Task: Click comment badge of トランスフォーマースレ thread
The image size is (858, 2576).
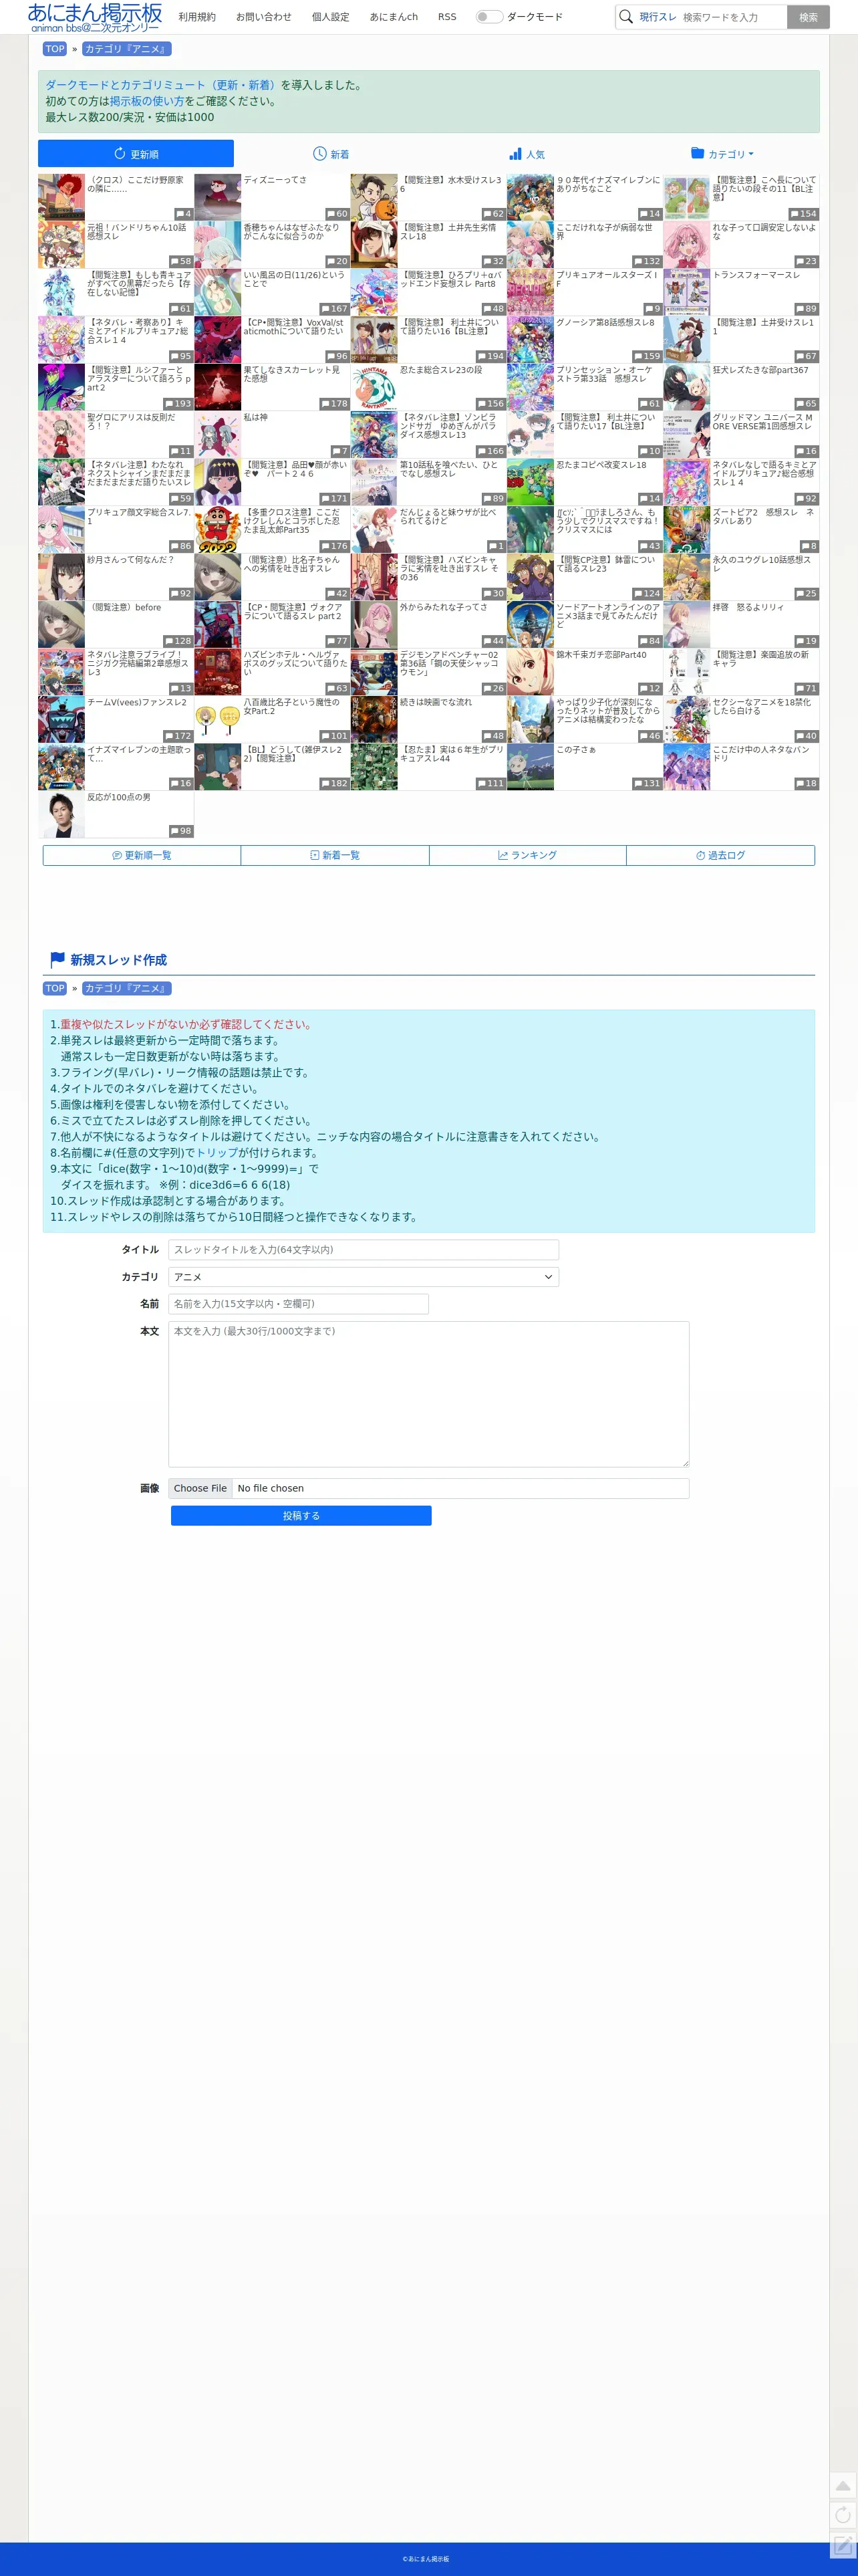Action: (x=806, y=309)
